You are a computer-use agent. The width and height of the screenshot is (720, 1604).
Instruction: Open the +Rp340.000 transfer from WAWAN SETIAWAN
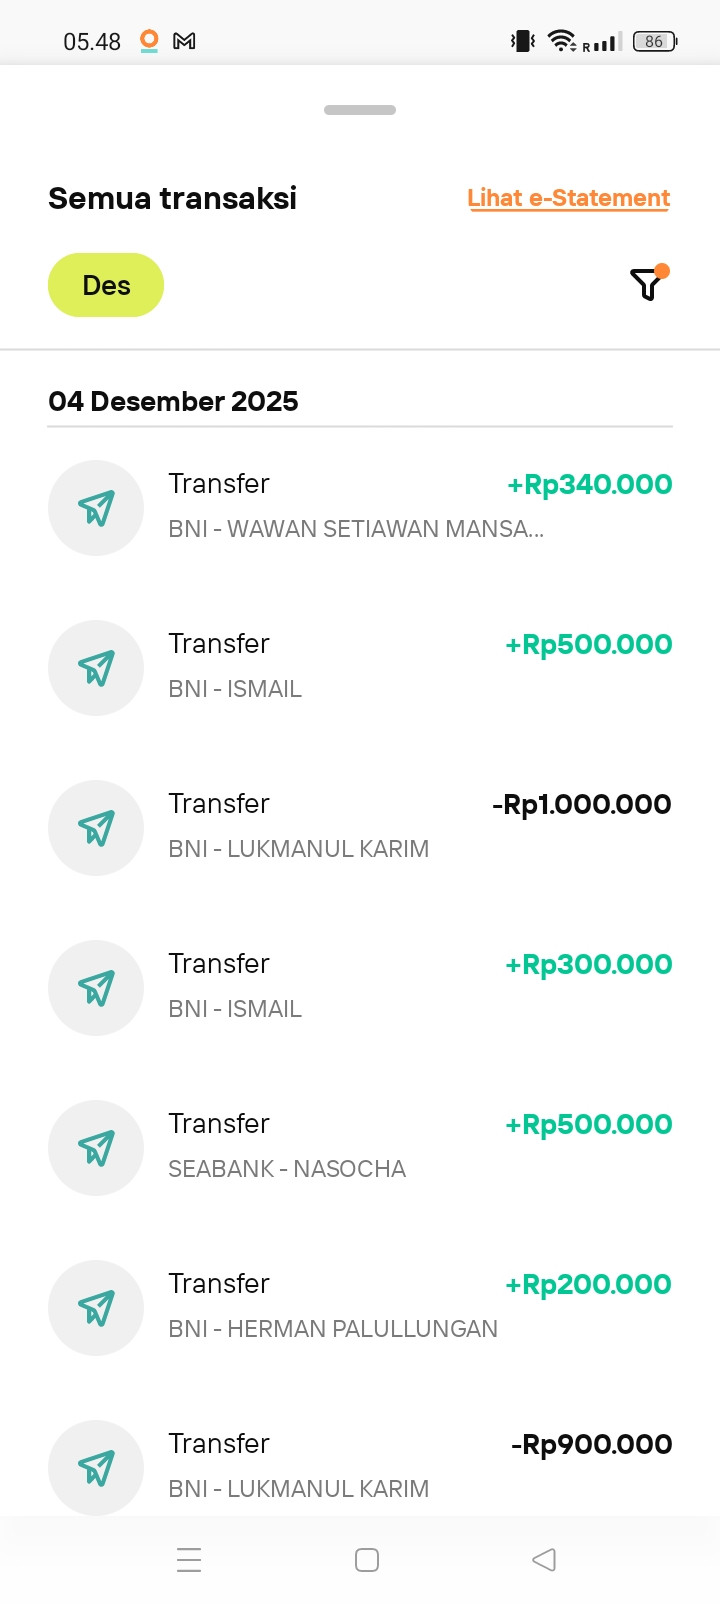tap(360, 508)
